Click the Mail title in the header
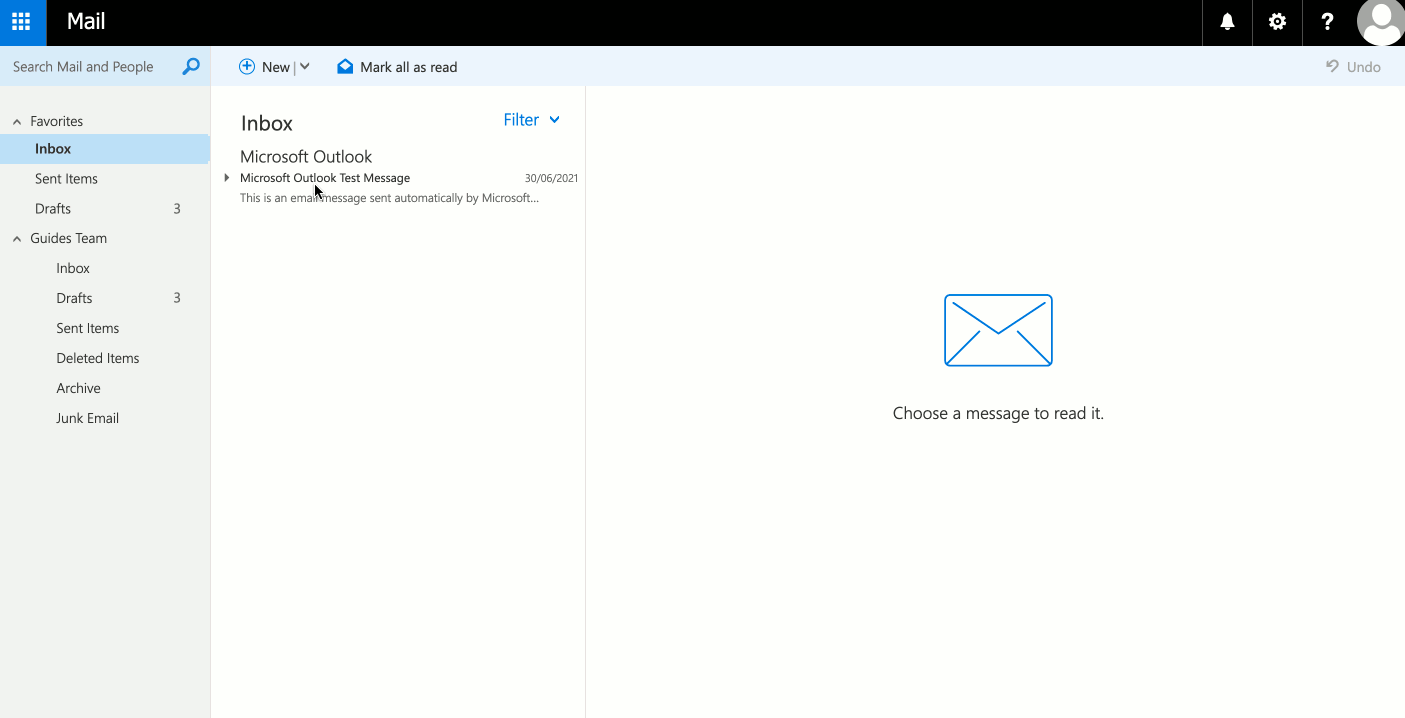Image resolution: width=1405 pixels, height=718 pixels. [x=85, y=22]
